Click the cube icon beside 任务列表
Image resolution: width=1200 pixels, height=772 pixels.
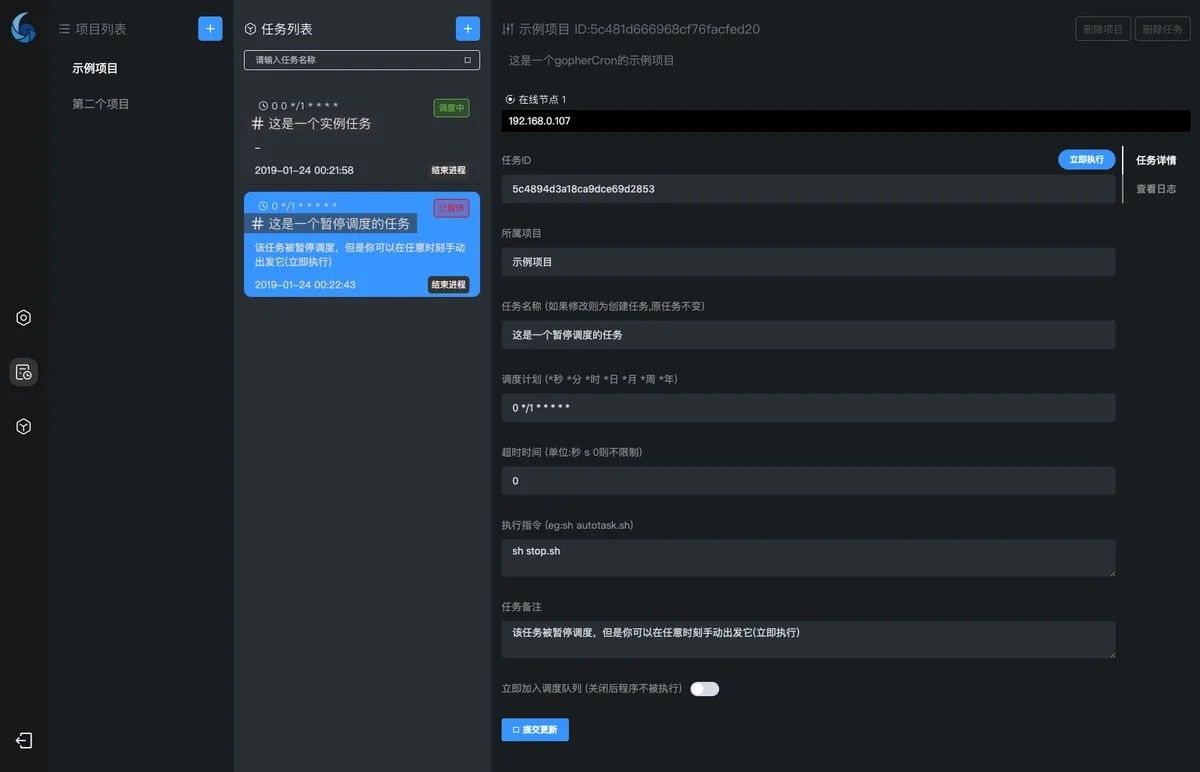250,30
